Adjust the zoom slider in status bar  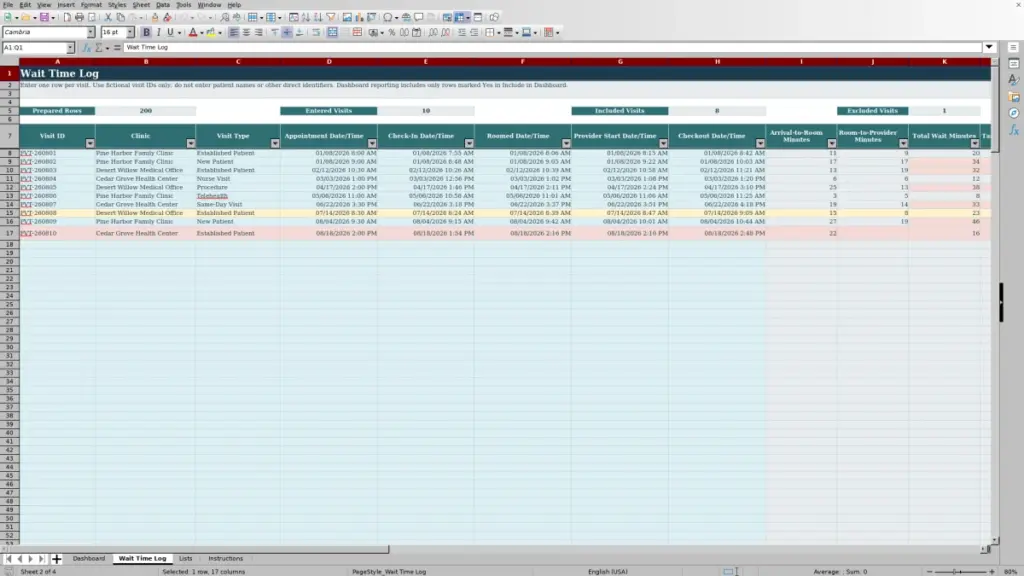click(960, 571)
